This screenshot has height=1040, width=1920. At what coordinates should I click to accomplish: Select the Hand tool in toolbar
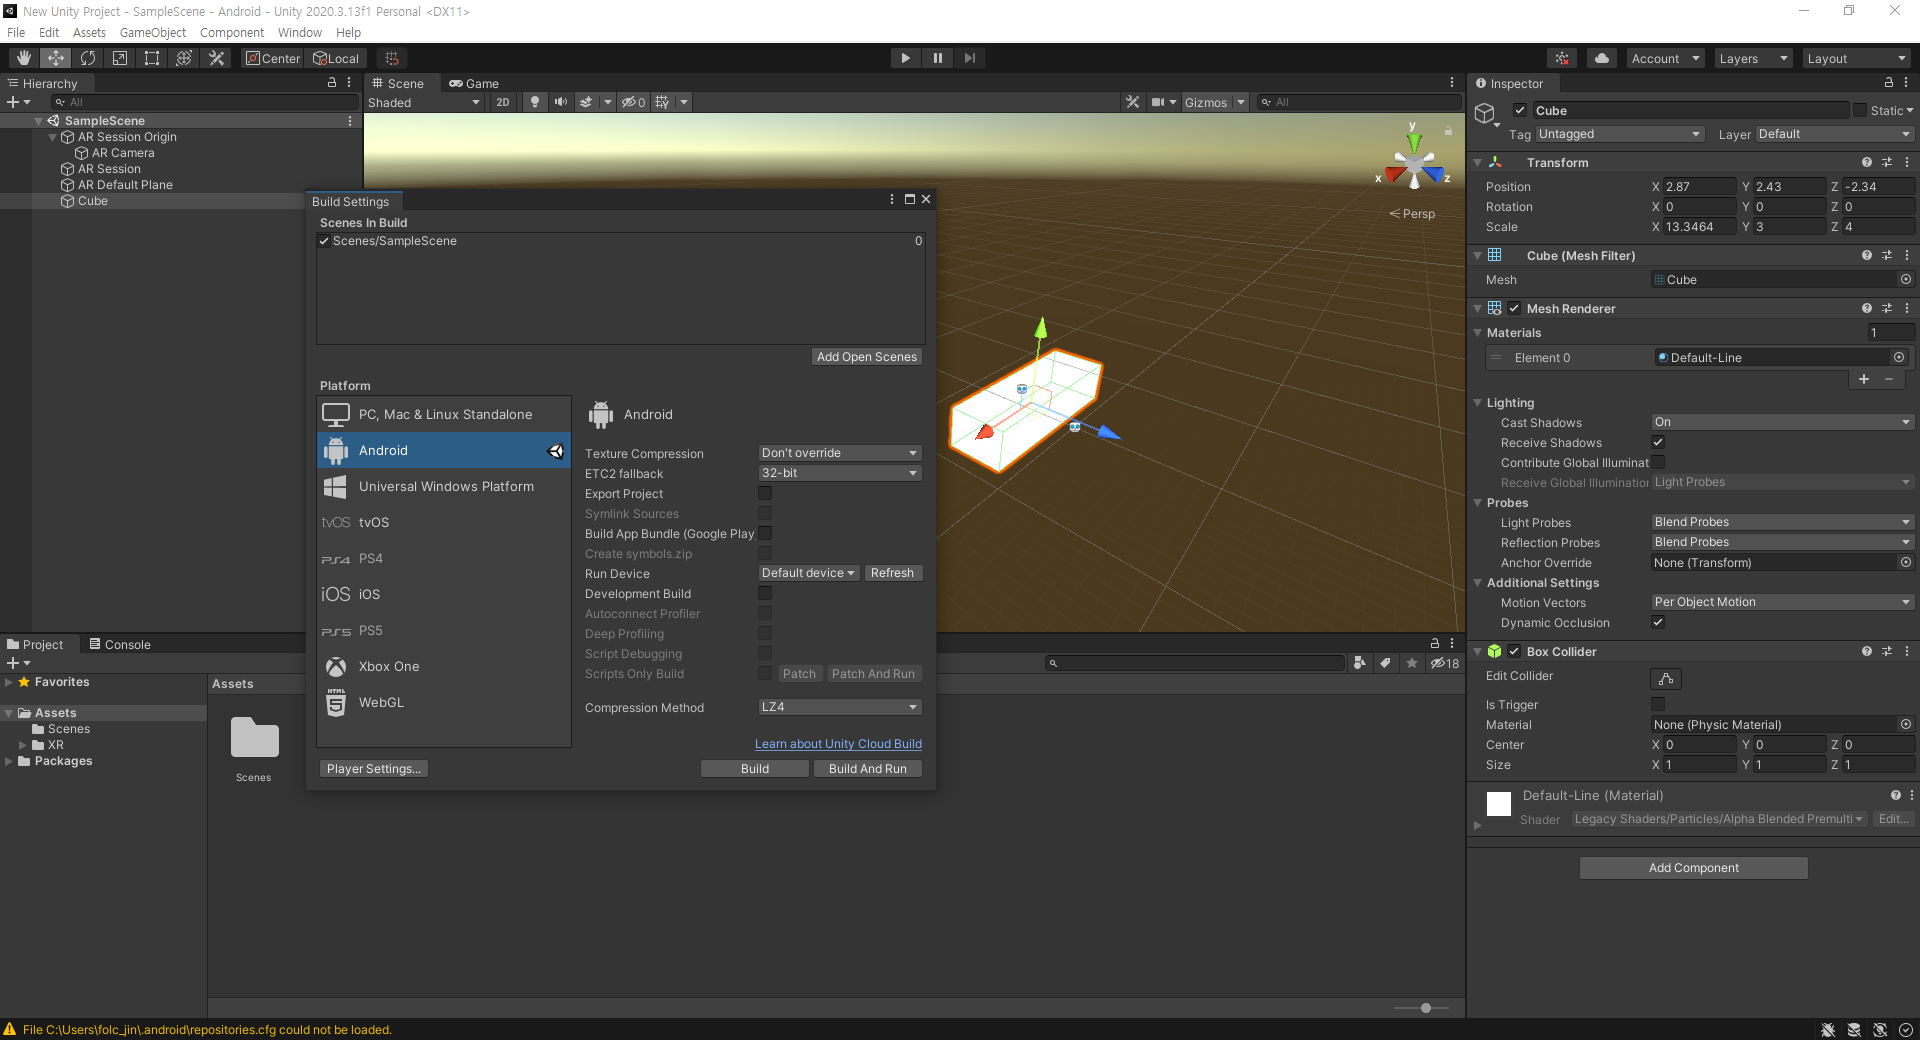pos(24,58)
